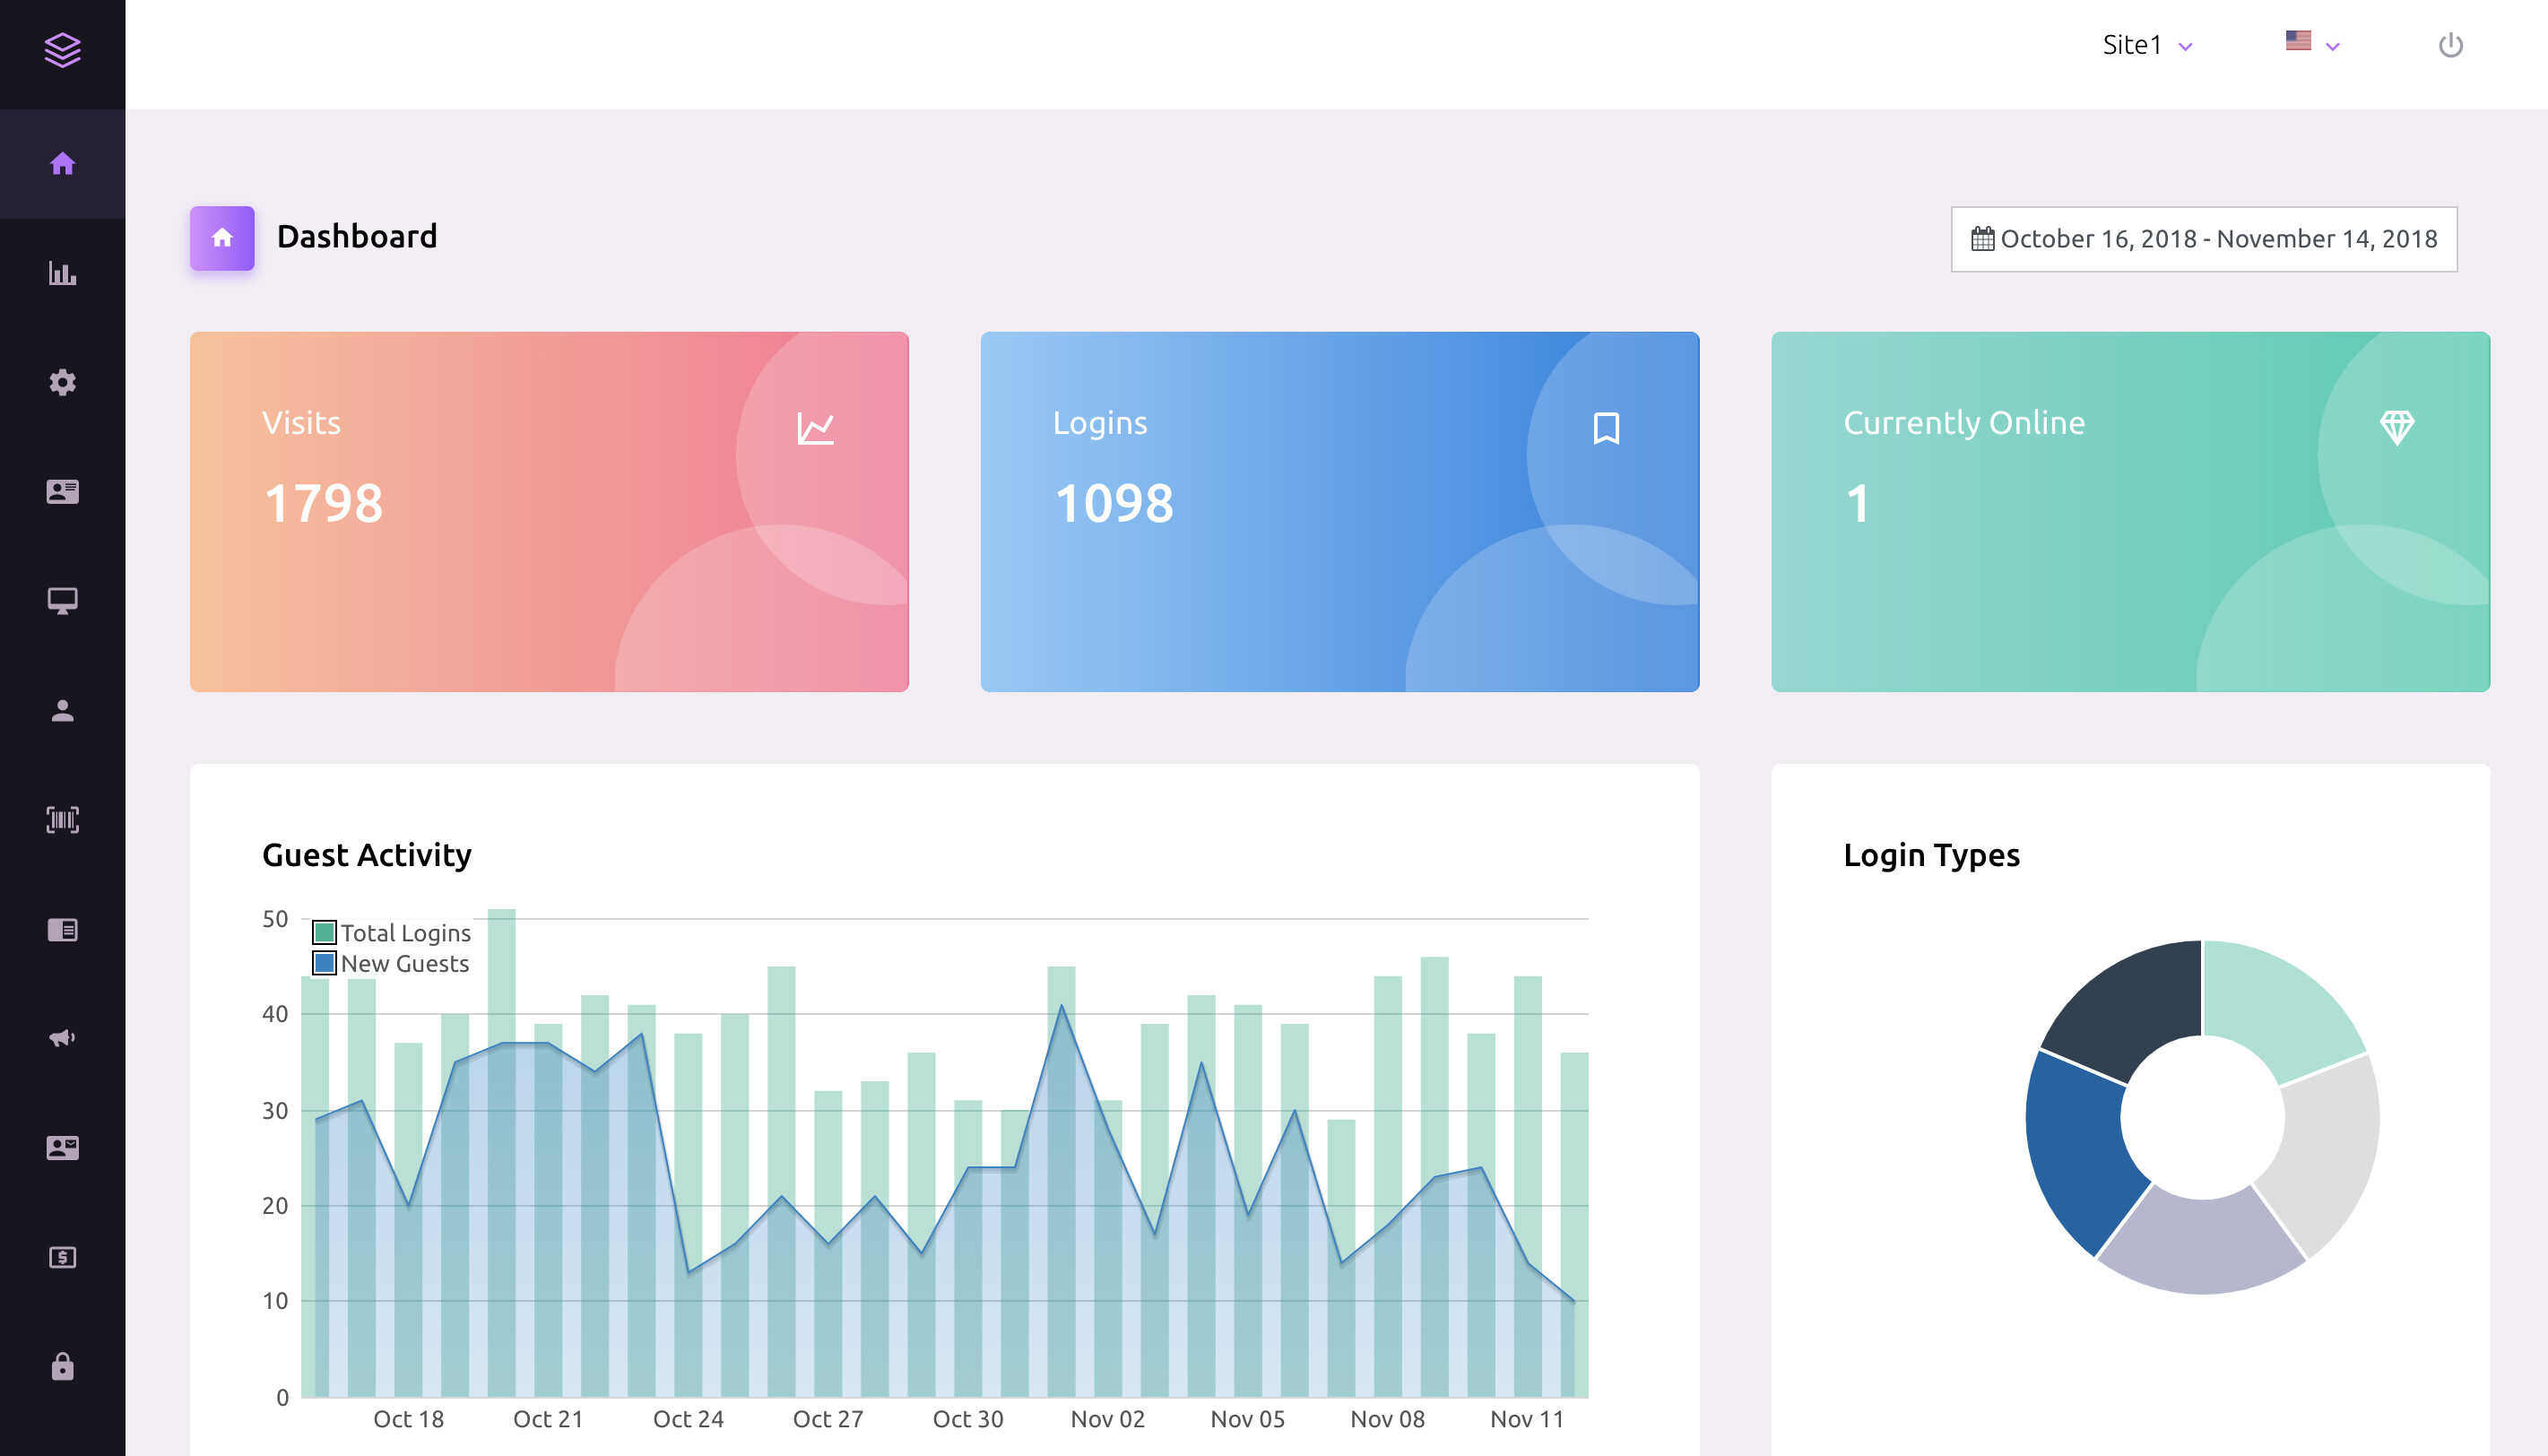The height and width of the screenshot is (1456, 2548).
Task: Open the bar chart statistics sidebar icon
Action: [62, 273]
